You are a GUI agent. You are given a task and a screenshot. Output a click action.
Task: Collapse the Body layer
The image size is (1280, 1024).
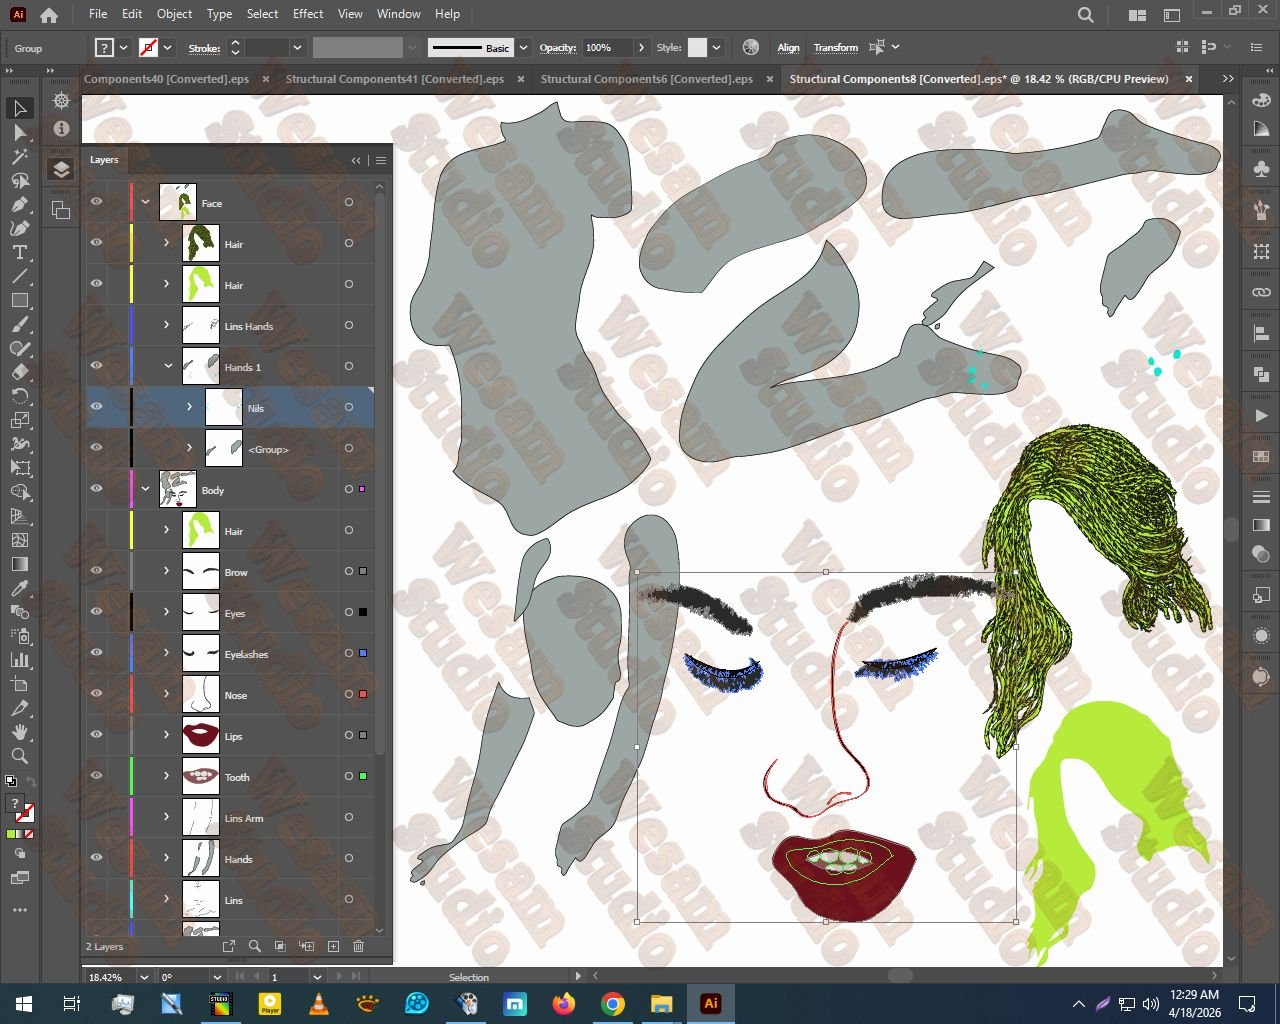click(x=146, y=490)
